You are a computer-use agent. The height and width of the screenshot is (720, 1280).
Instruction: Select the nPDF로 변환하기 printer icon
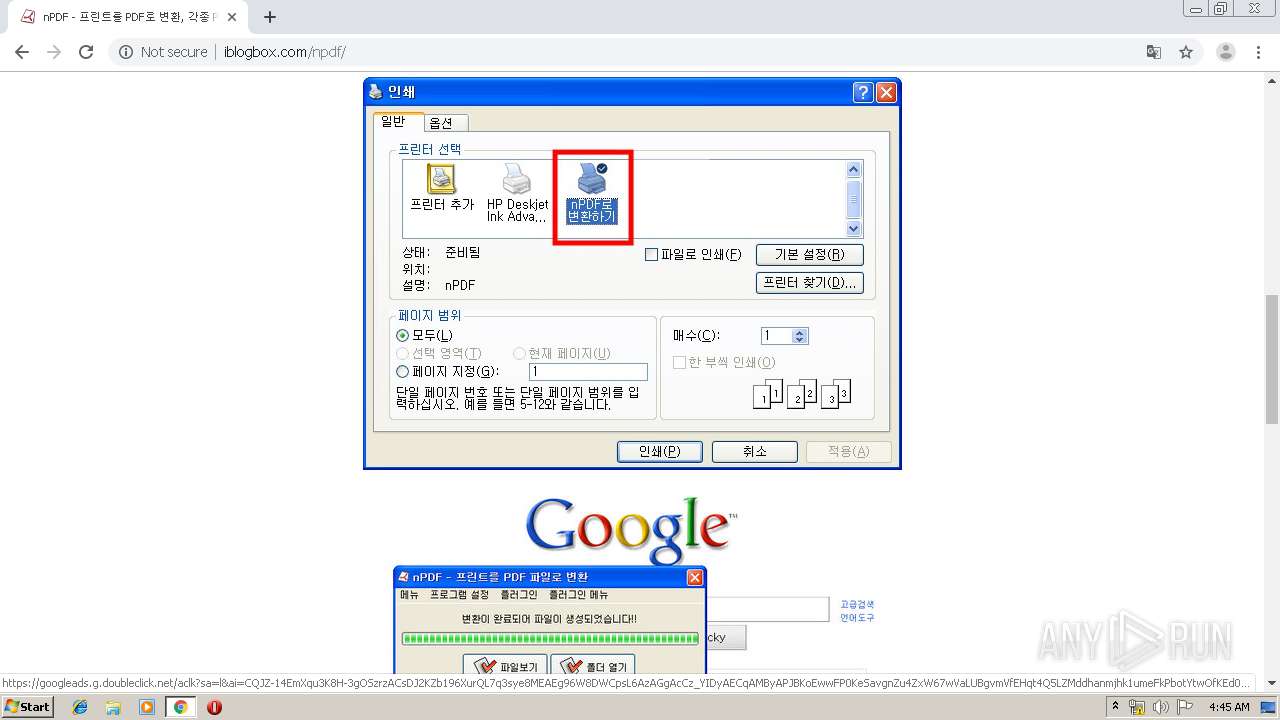592,195
